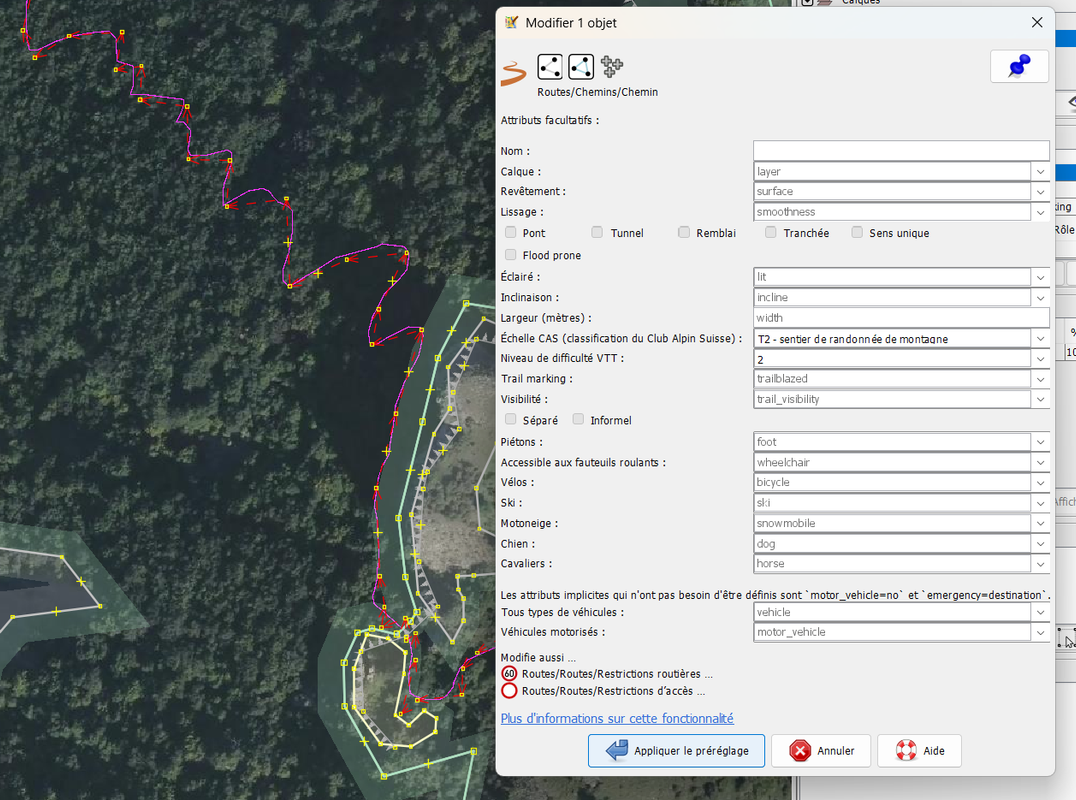Screen dimensions: 1076x800
Task: Click the Largeur width input field
Action: (x=901, y=318)
